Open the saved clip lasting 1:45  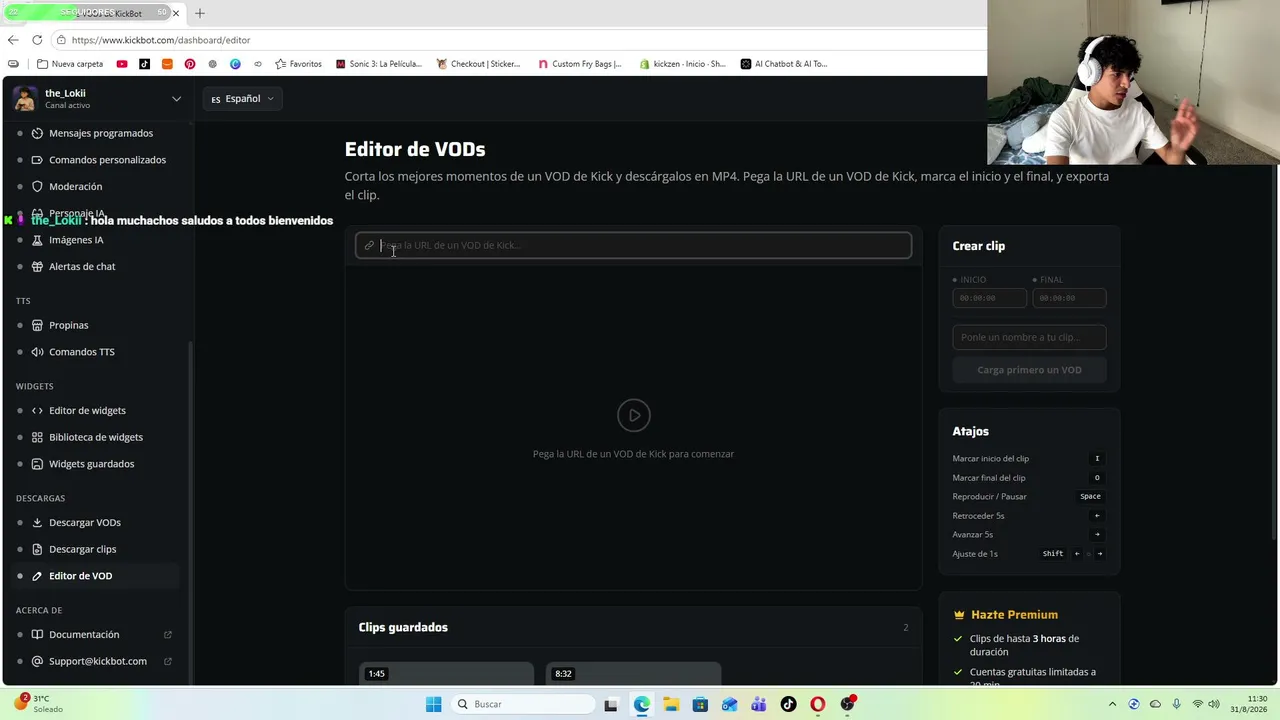pos(446,673)
